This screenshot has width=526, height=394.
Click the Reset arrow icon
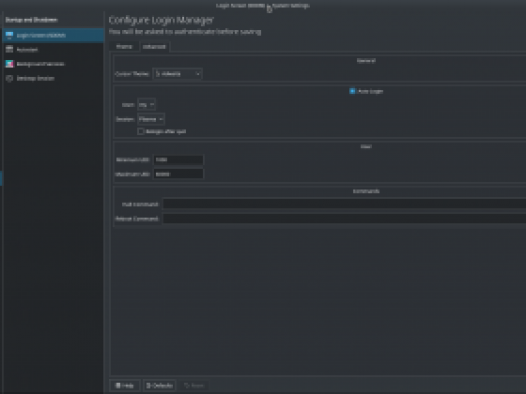click(x=187, y=386)
